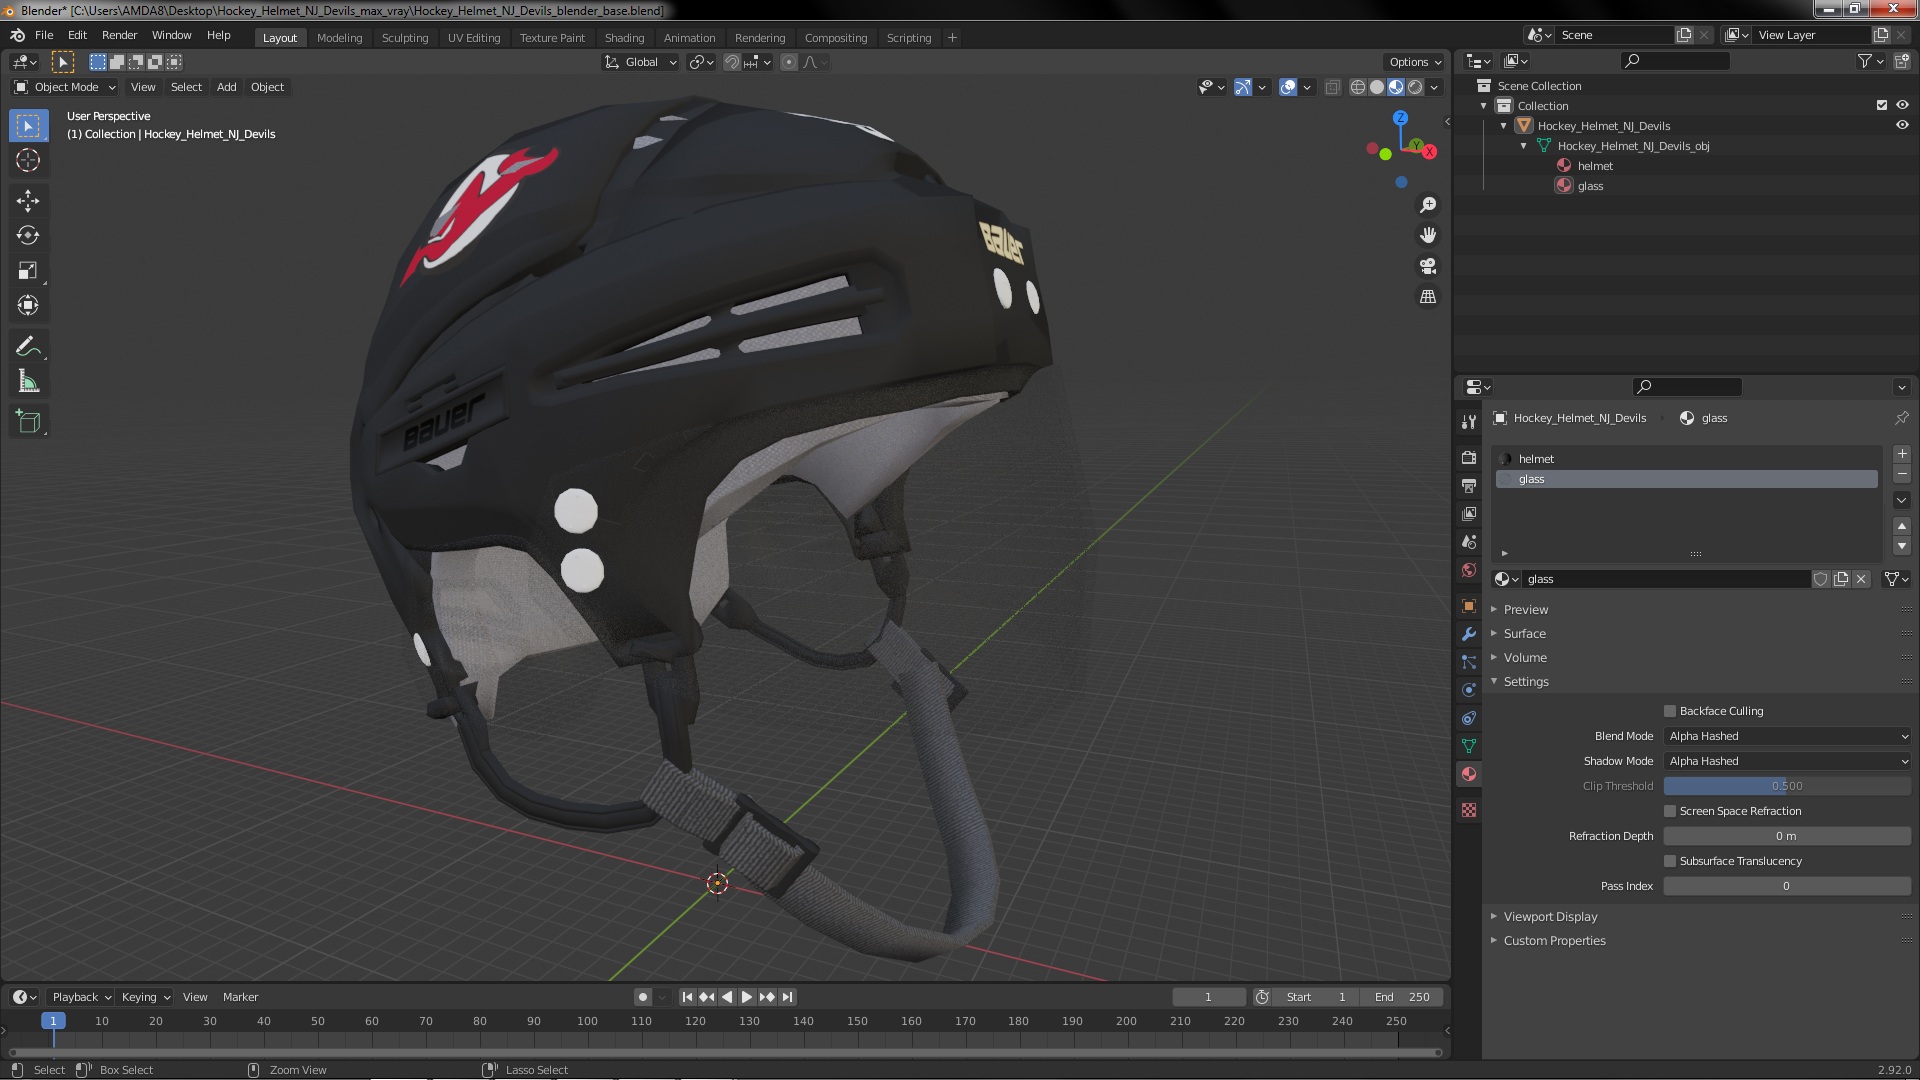The width and height of the screenshot is (1920, 1080).
Task: Jump to the timeline end frame
Action: click(x=787, y=997)
